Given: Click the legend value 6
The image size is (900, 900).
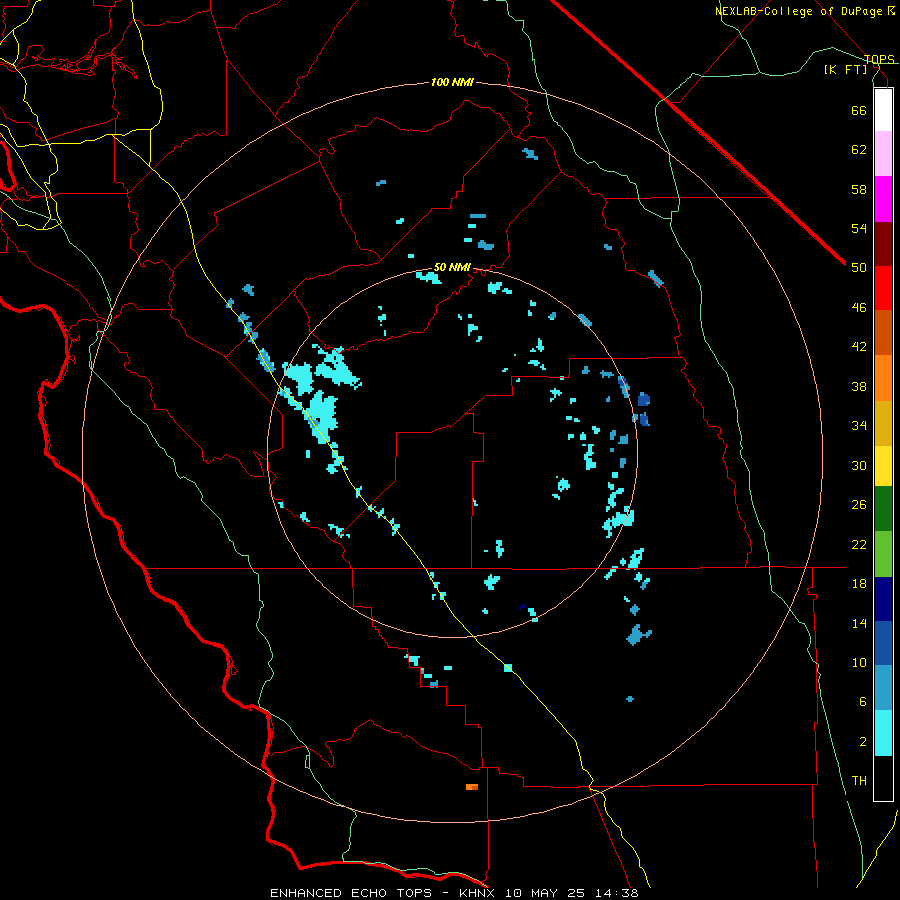Looking at the screenshot, I should [x=863, y=702].
